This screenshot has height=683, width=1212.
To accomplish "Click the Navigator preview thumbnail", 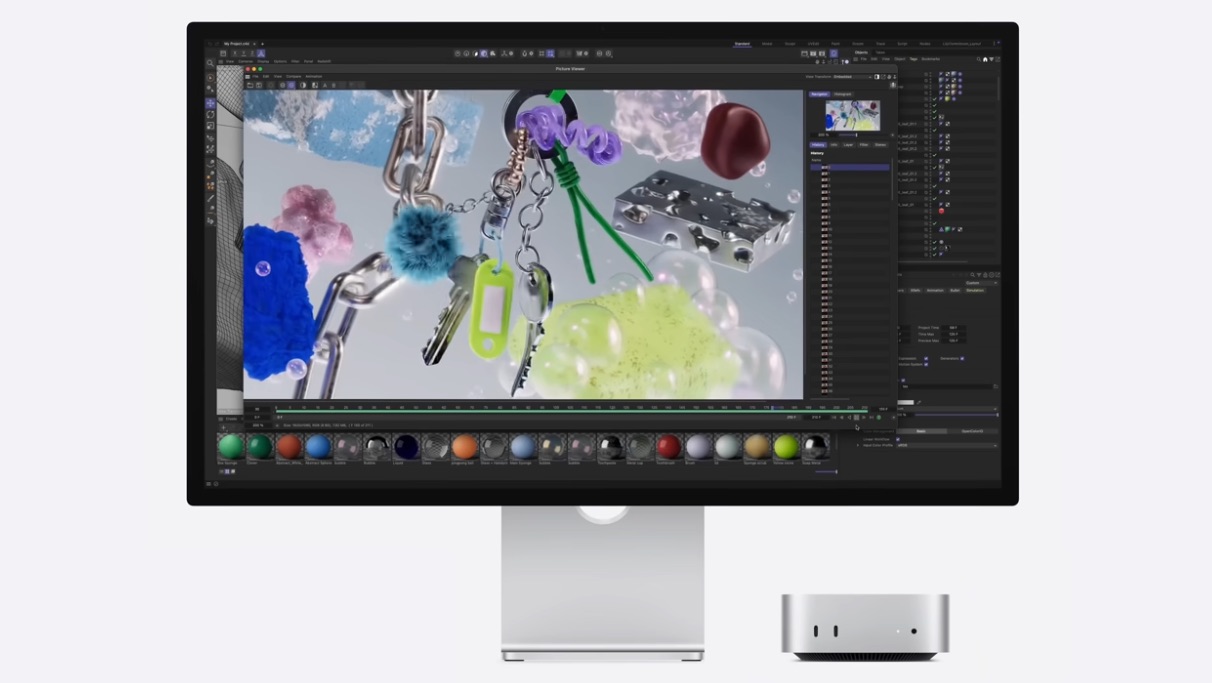I will (852, 115).
